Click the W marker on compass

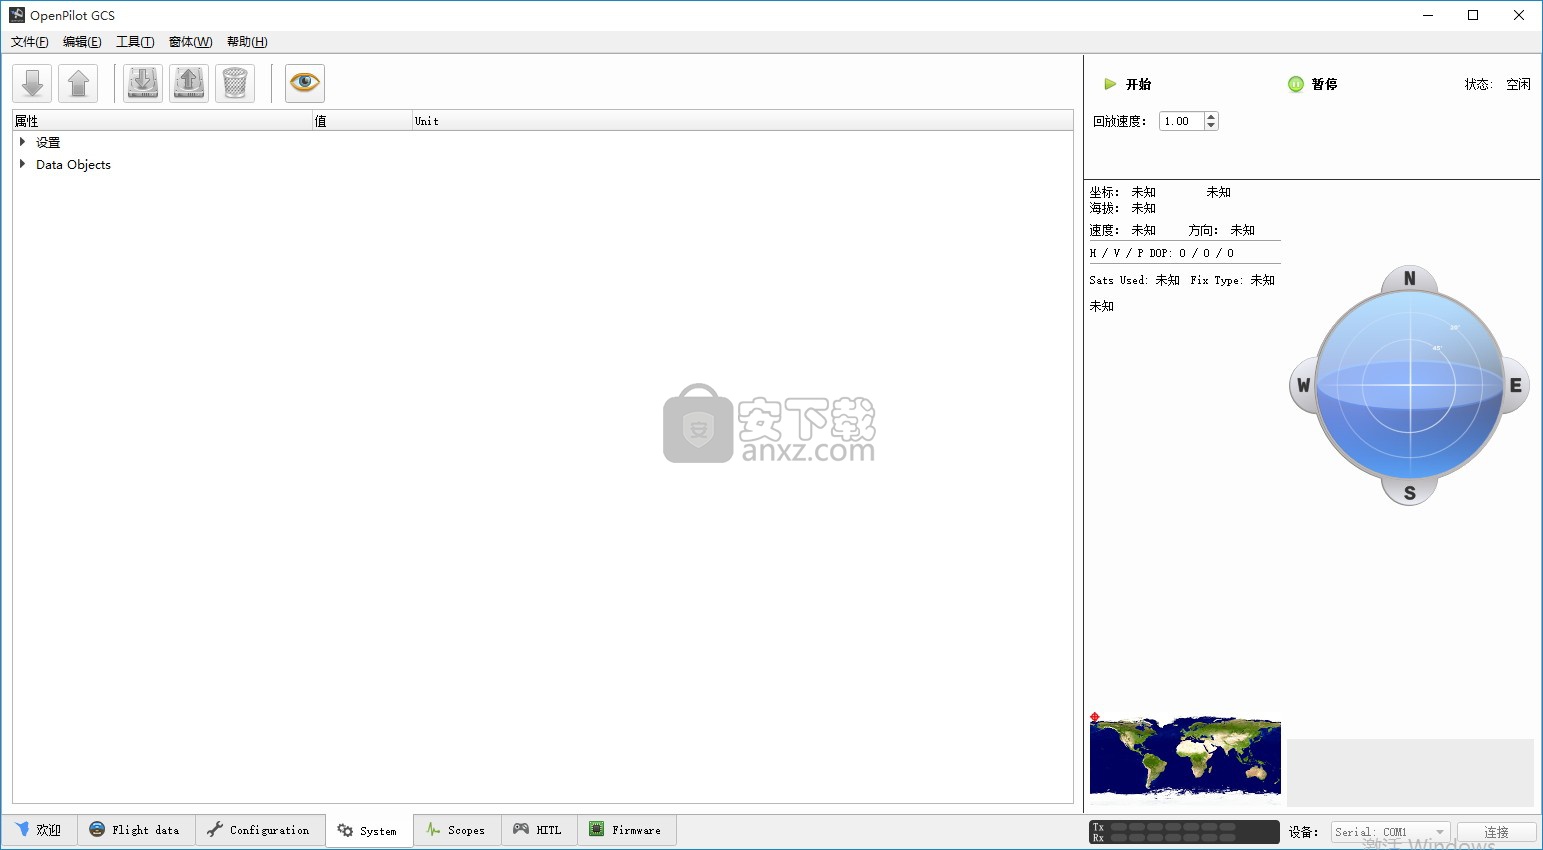coord(1303,385)
